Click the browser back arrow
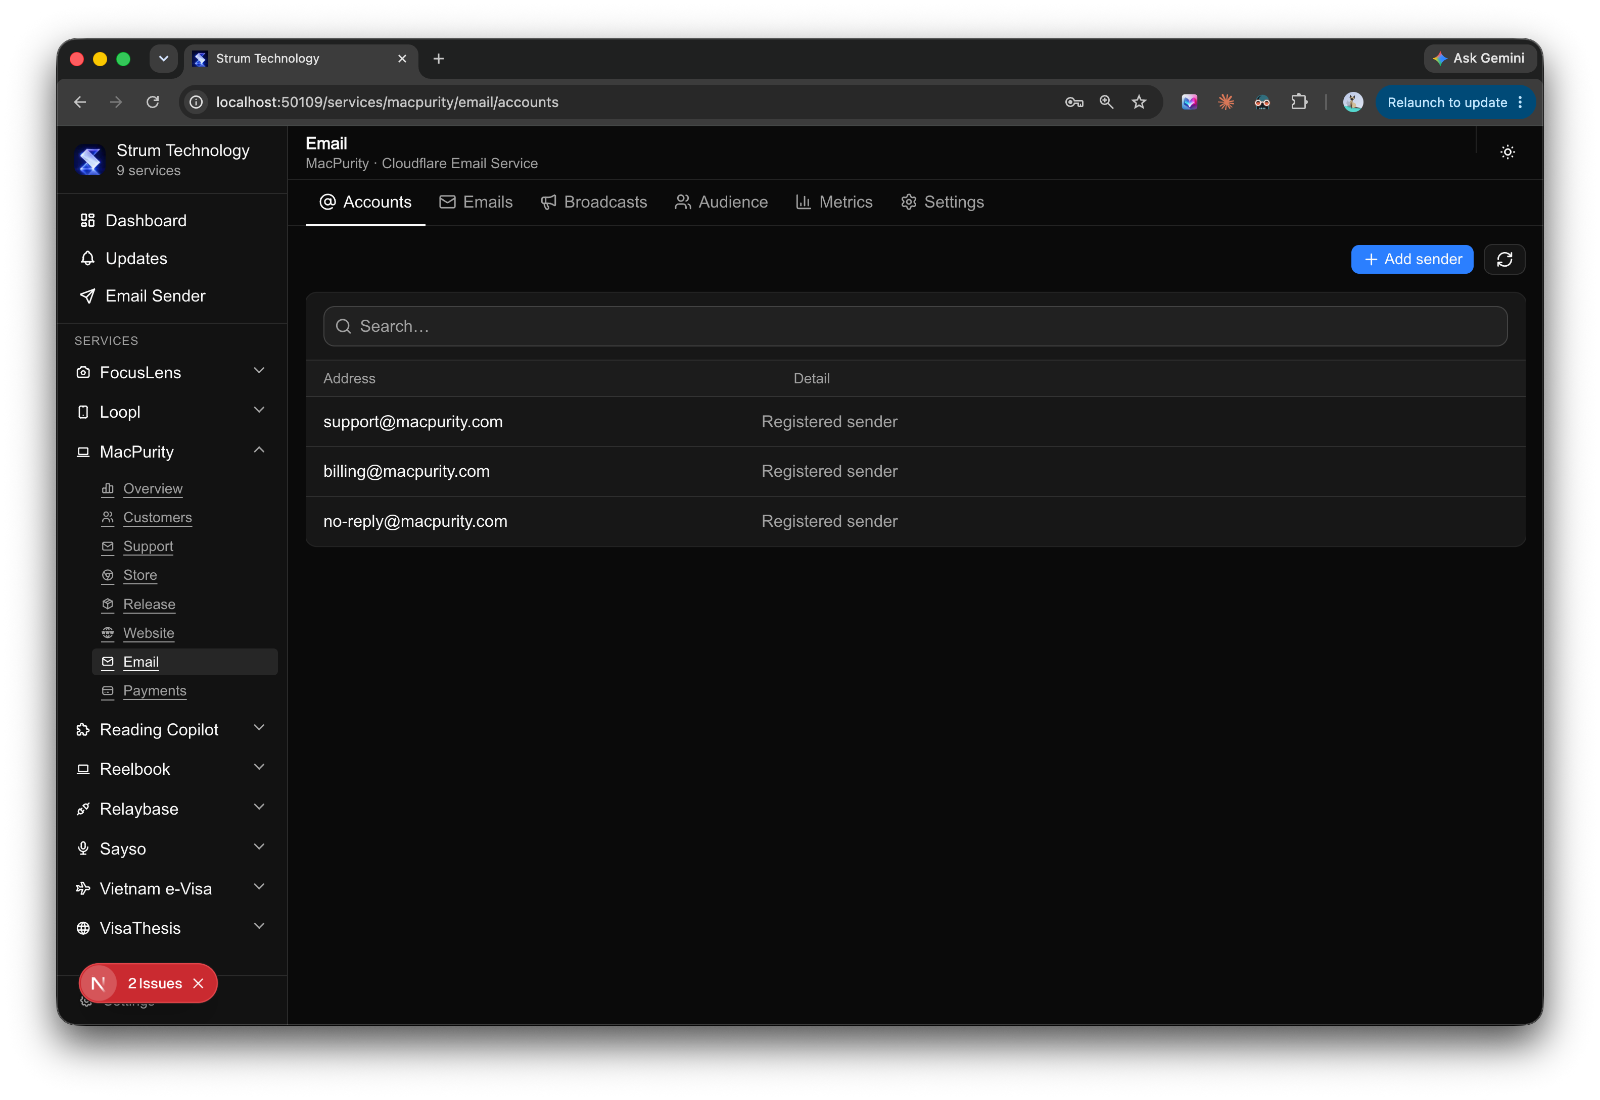The image size is (1600, 1100). click(80, 102)
